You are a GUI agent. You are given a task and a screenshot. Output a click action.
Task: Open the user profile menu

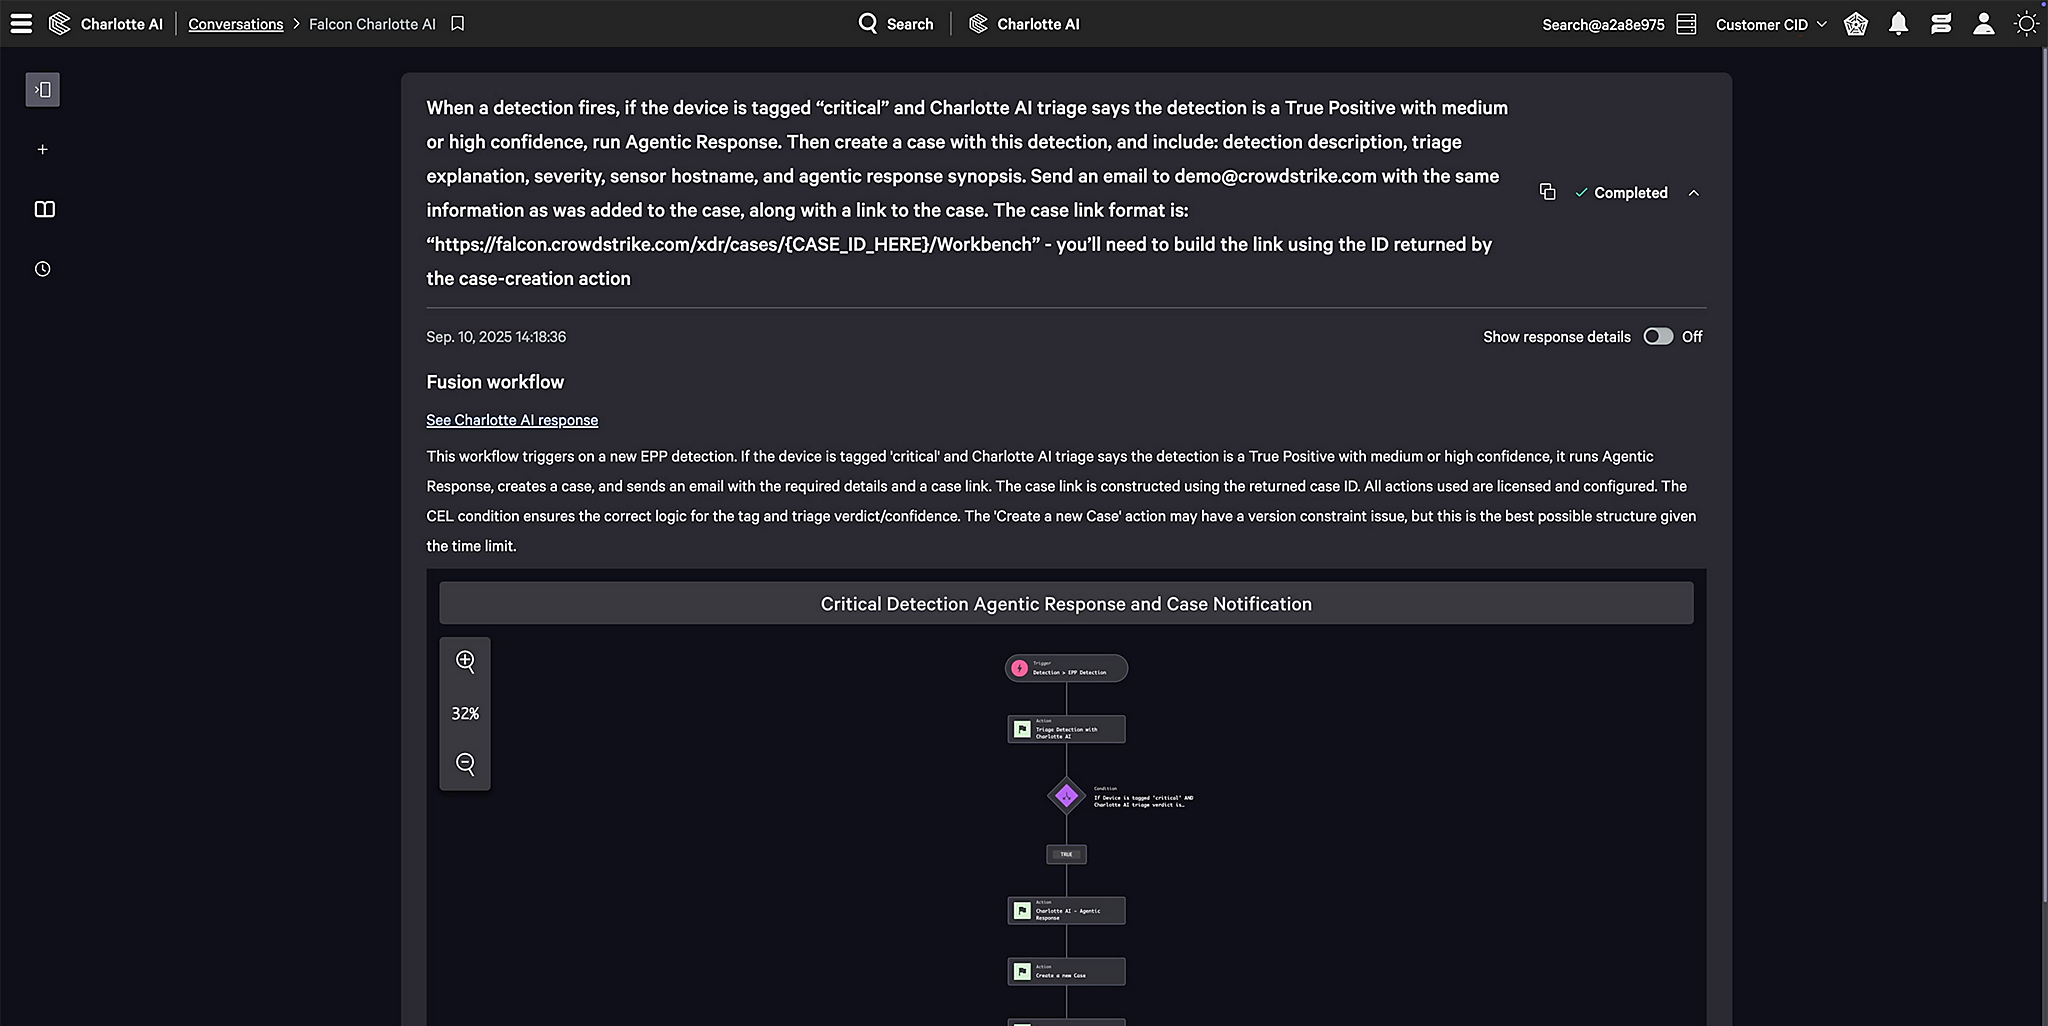coord(1983,24)
